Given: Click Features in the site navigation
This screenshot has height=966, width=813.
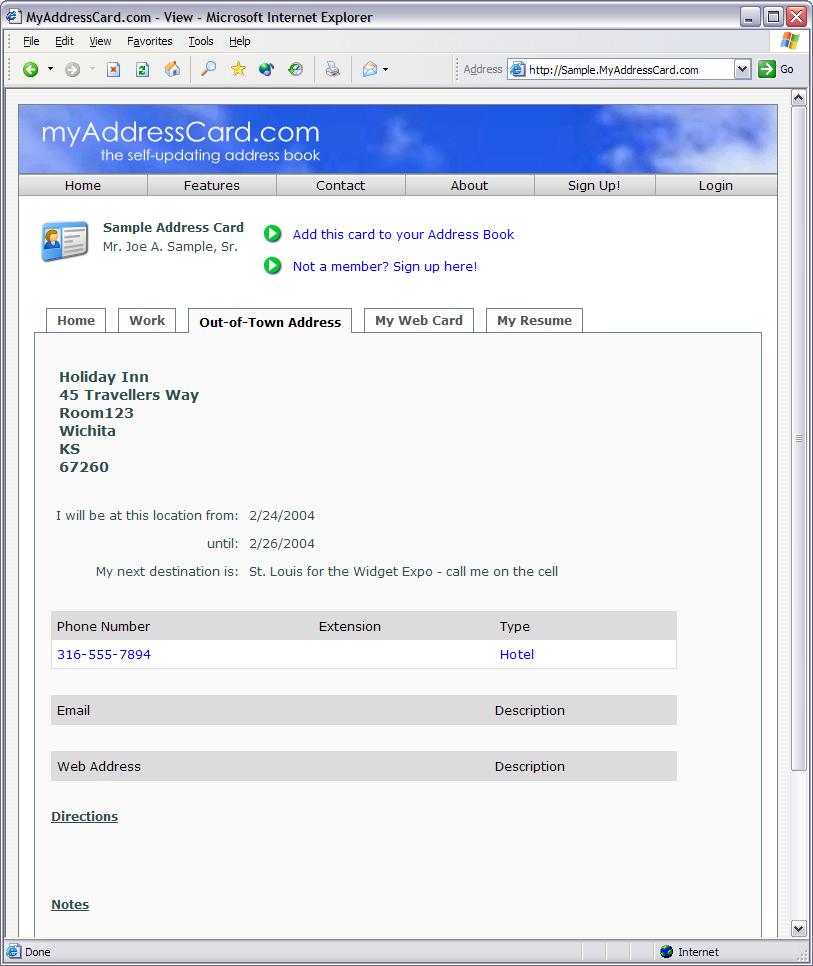Looking at the screenshot, I should [x=211, y=185].
